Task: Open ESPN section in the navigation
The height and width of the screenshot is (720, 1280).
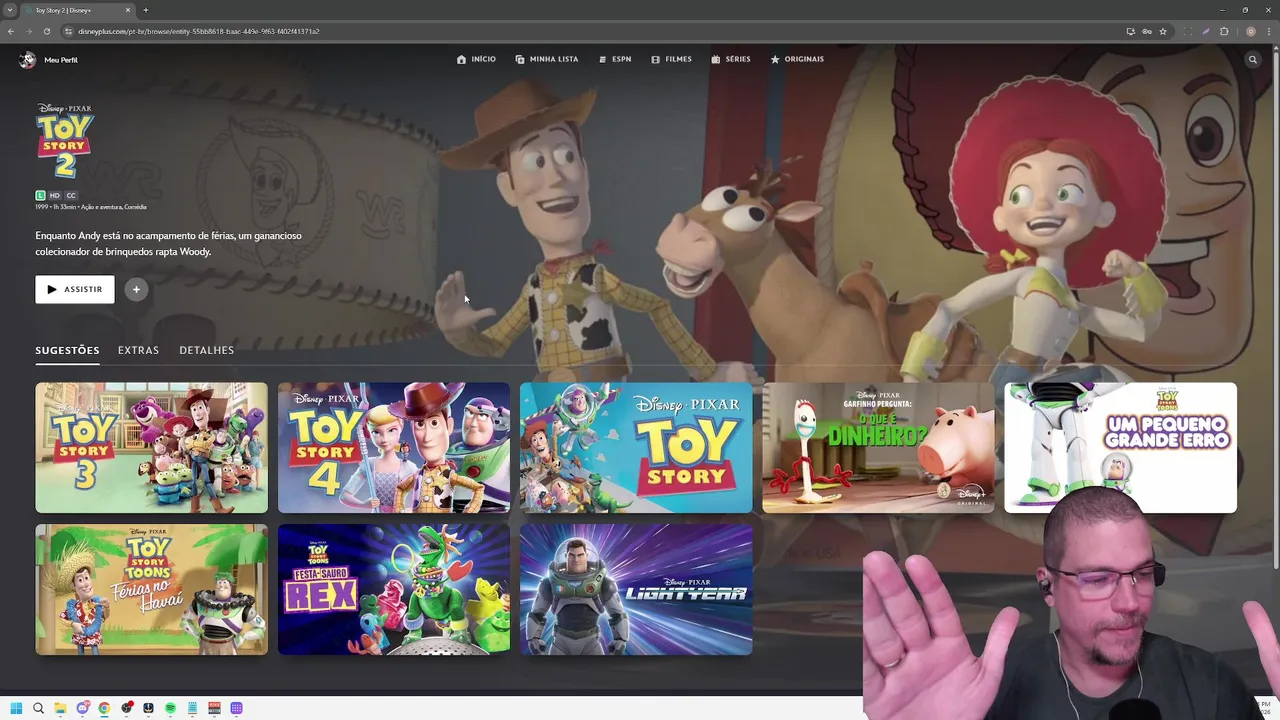Action: (615, 59)
